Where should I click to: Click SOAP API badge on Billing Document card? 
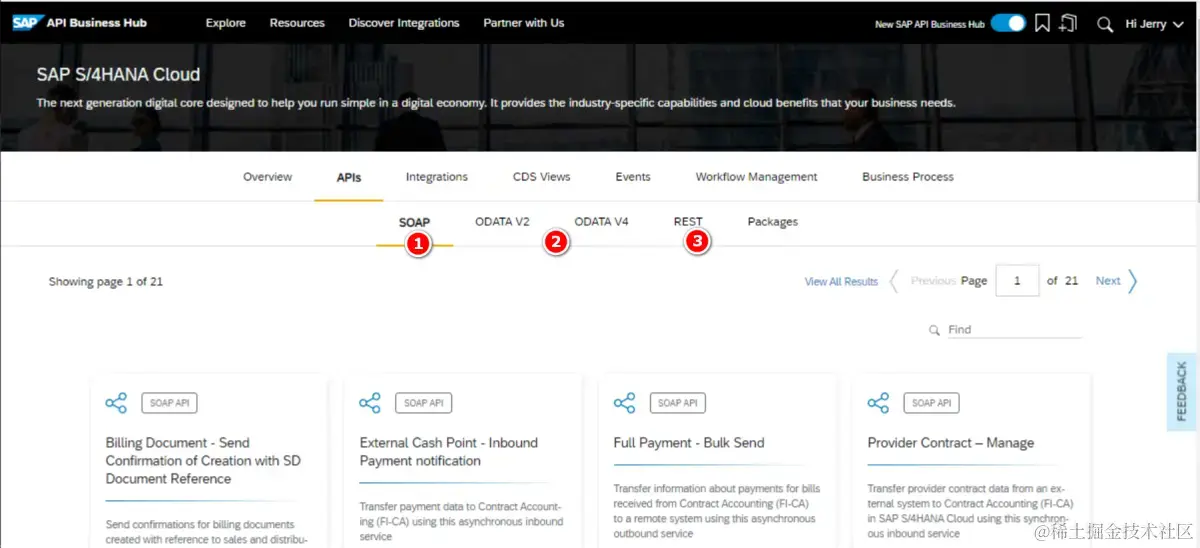(x=170, y=403)
